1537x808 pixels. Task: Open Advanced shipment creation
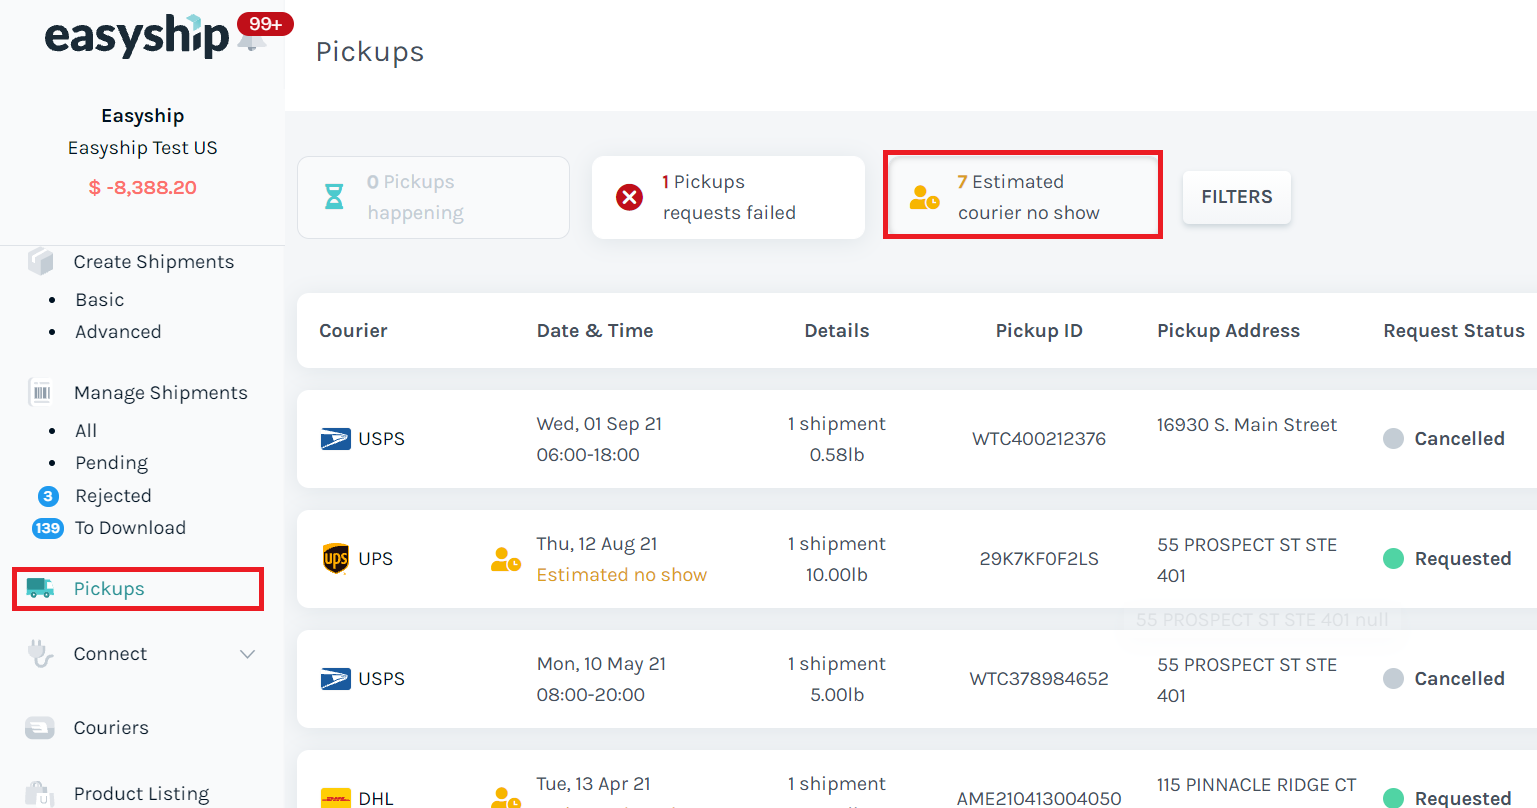pos(118,332)
